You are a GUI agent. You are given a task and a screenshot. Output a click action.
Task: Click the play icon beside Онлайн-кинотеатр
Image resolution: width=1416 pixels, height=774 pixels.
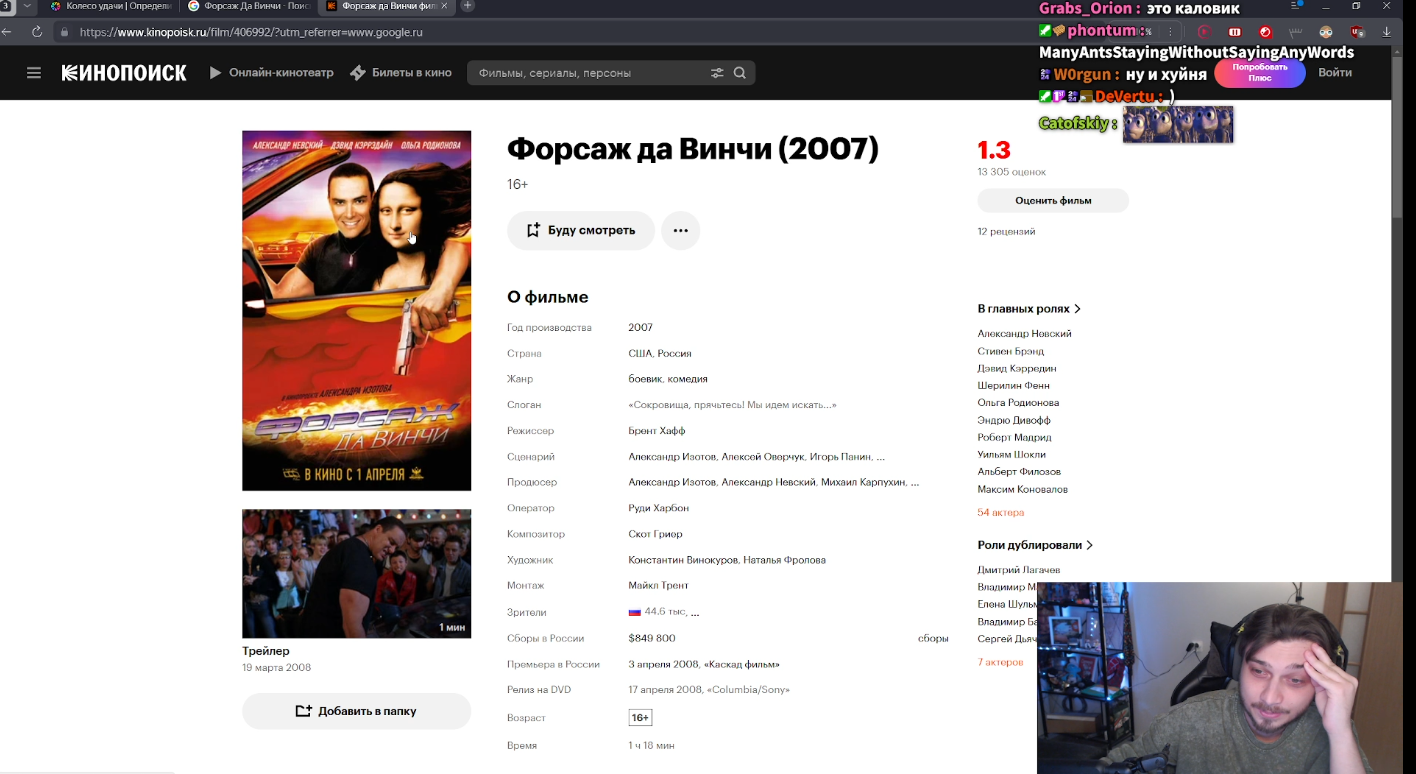pos(215,73)
